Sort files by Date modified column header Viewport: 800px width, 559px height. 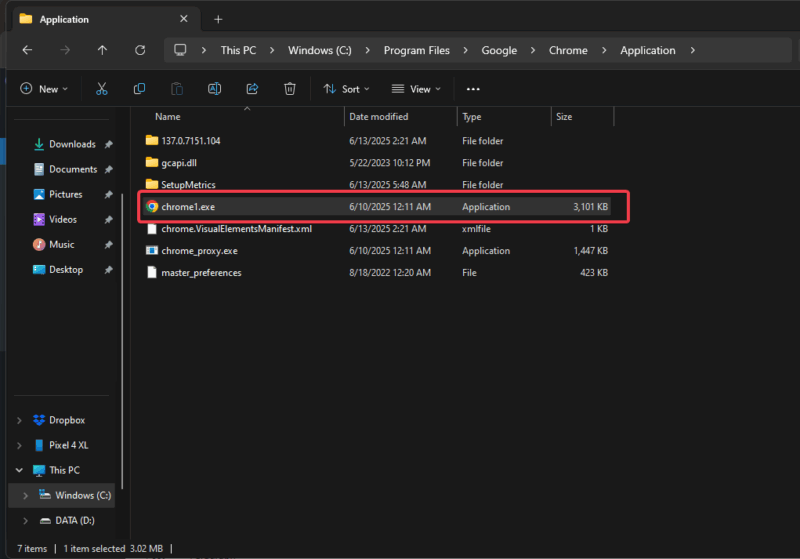coord(378,117)
